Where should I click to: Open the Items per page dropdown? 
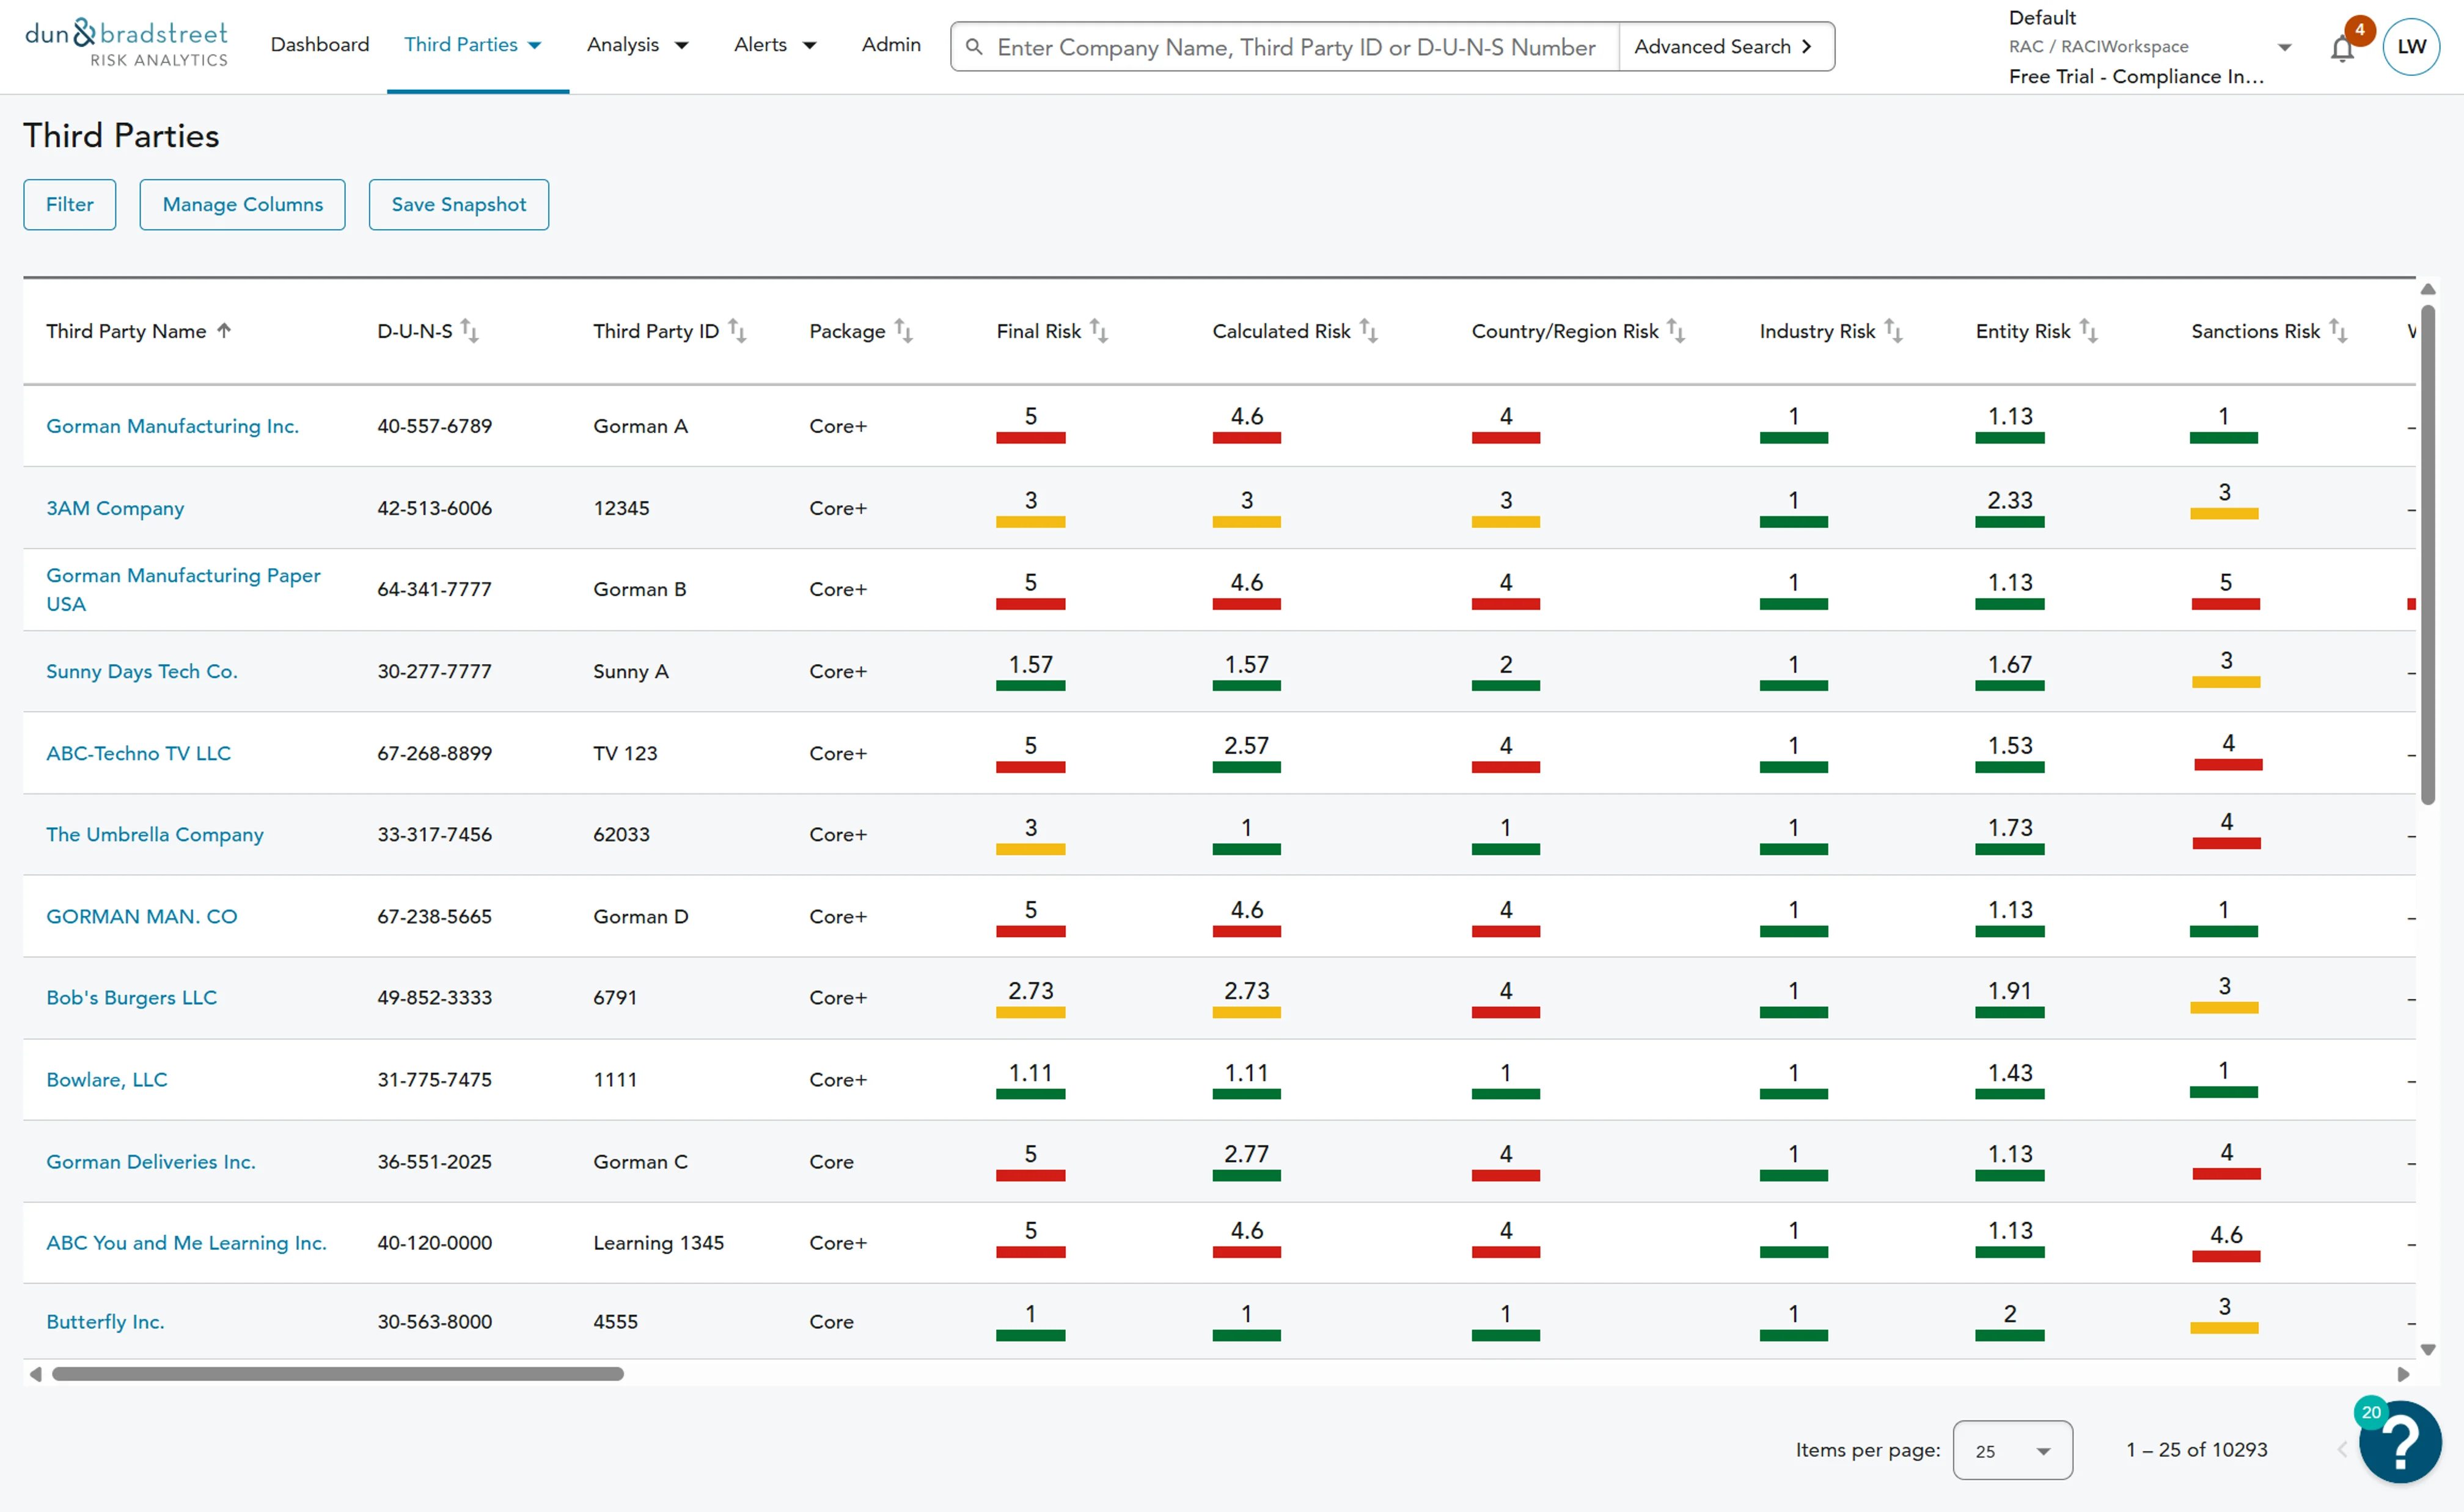2012,1450
